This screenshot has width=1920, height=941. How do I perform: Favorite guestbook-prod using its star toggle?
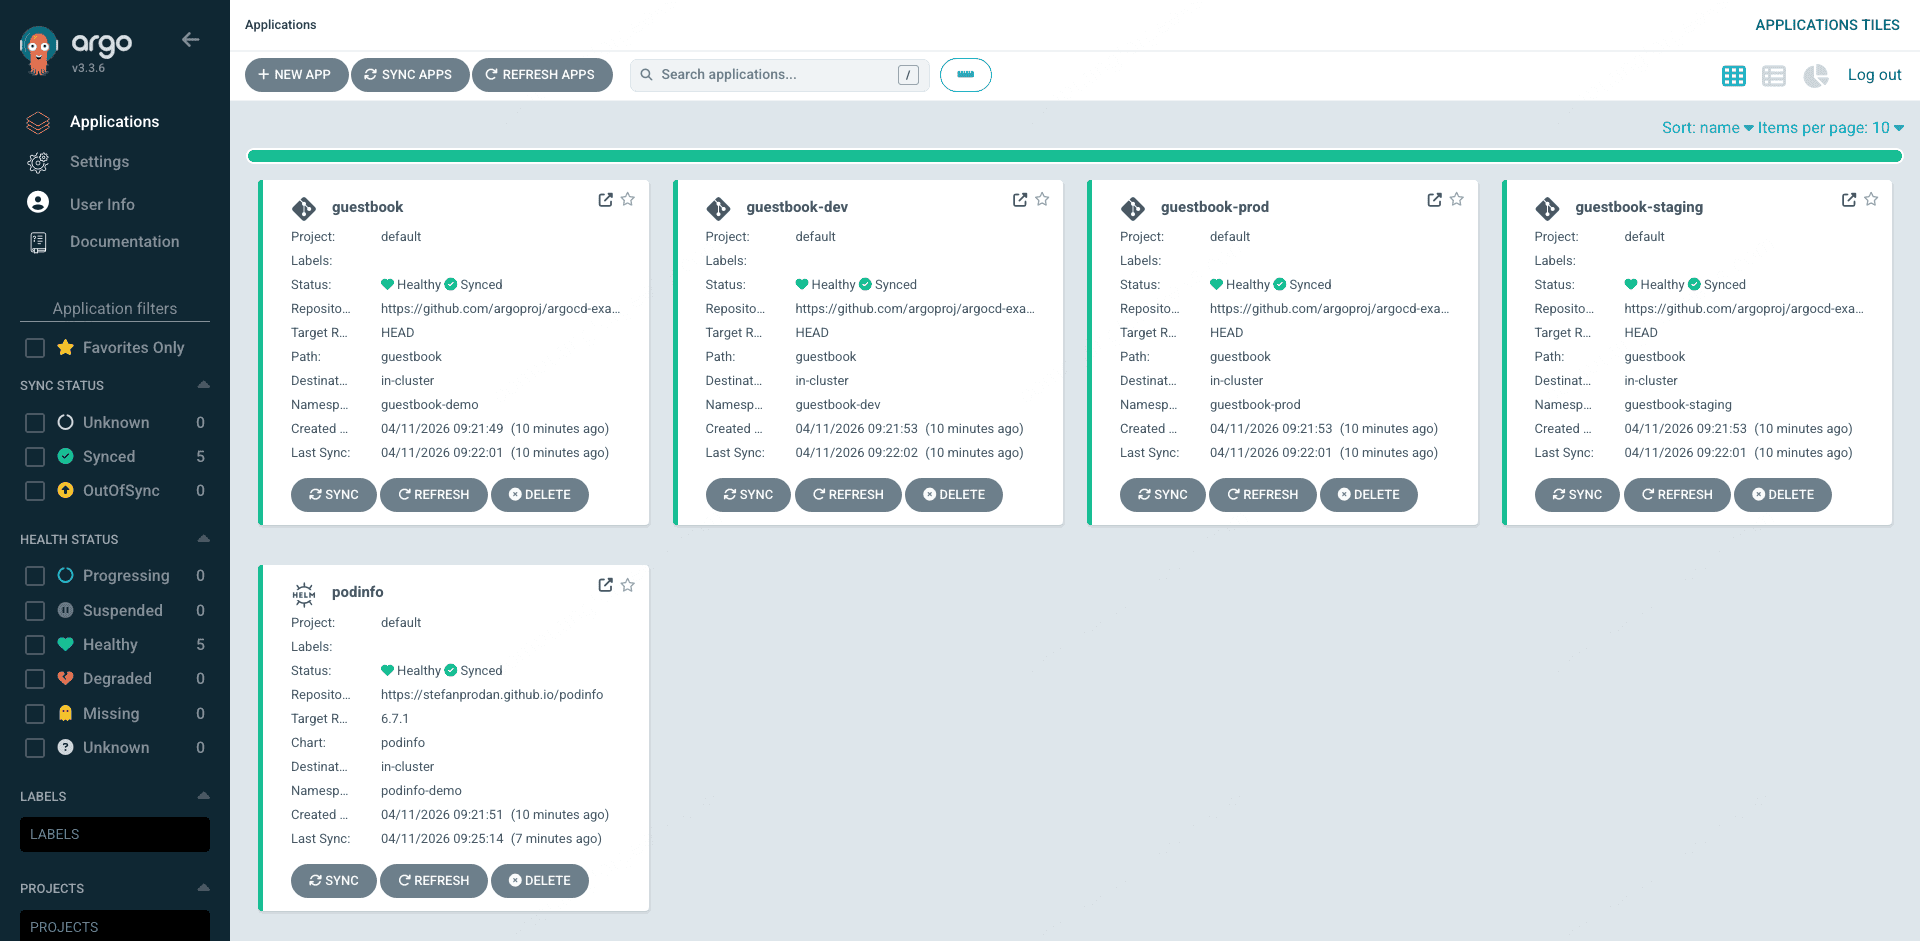tap(1457, 199)
